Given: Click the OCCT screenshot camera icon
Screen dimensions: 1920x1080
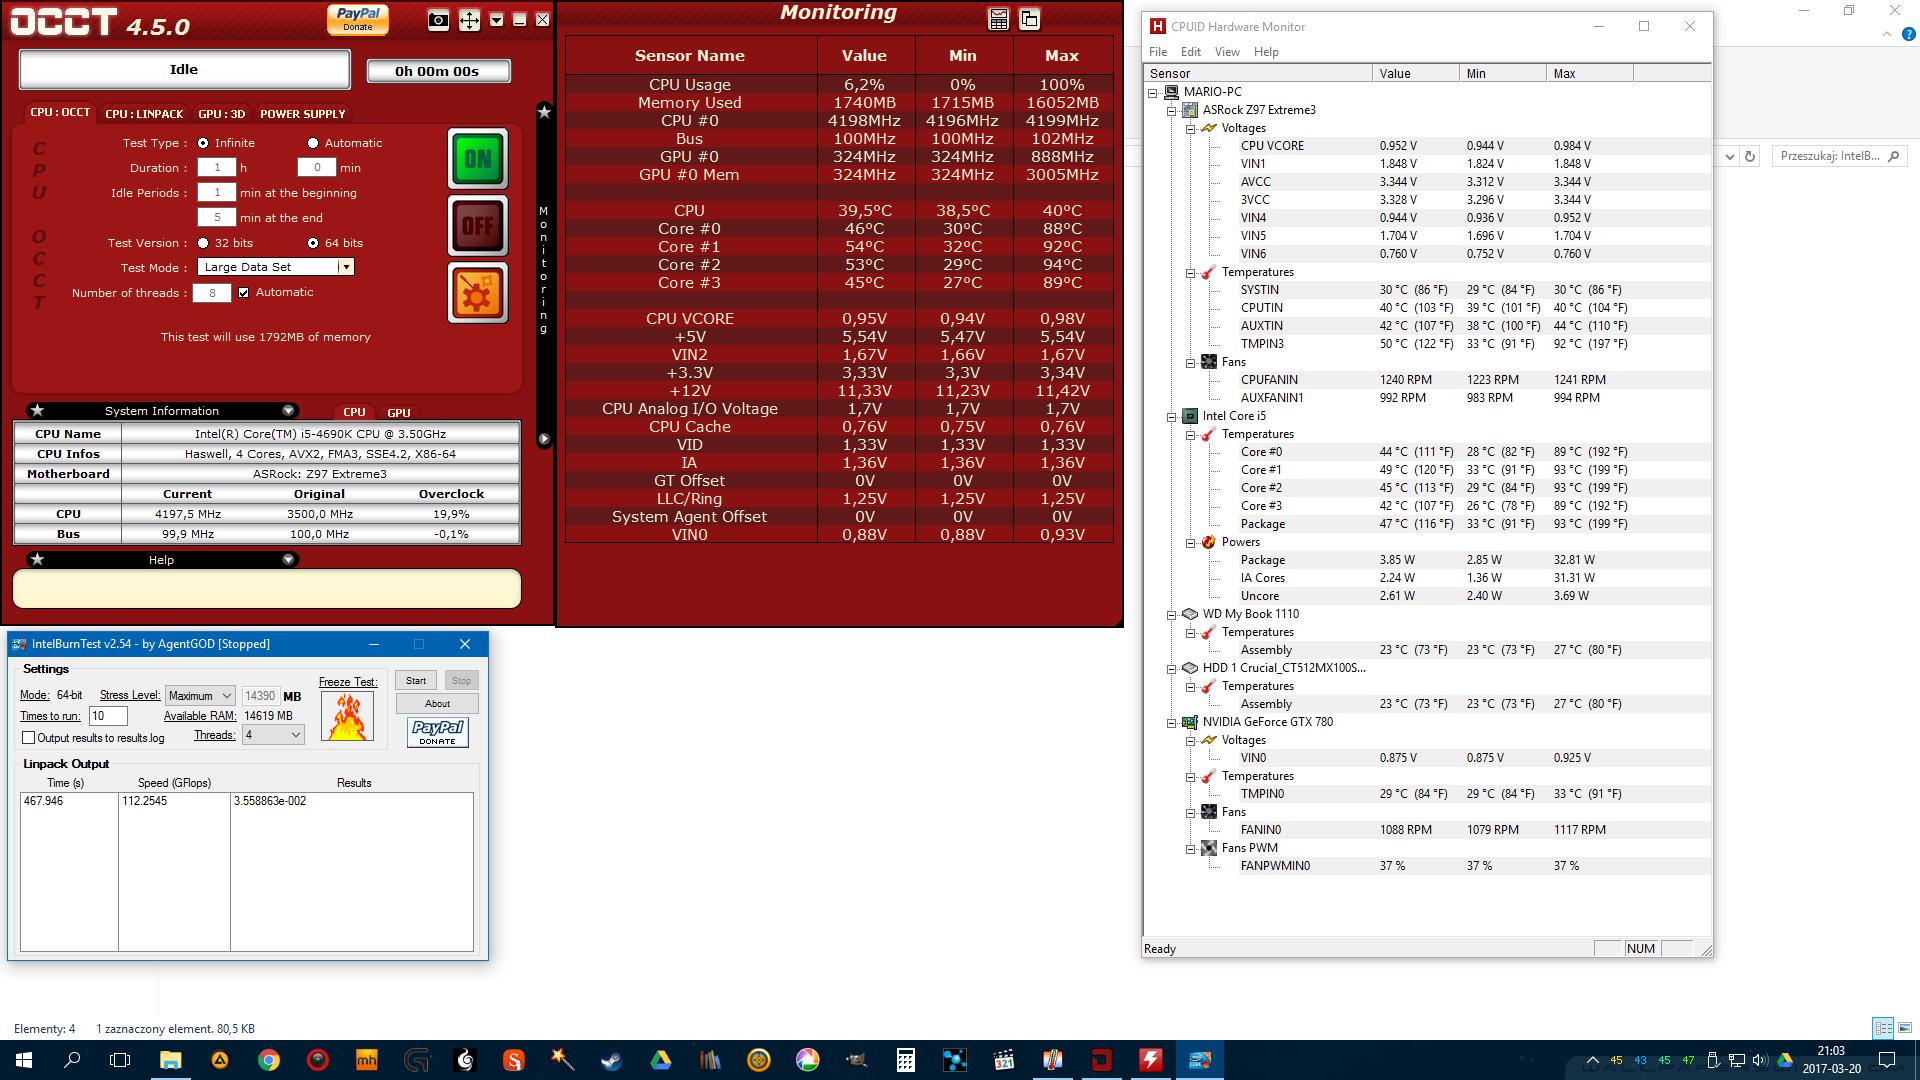Looking at the screenshot, I should pyautogui.click(x=438, y=20).
